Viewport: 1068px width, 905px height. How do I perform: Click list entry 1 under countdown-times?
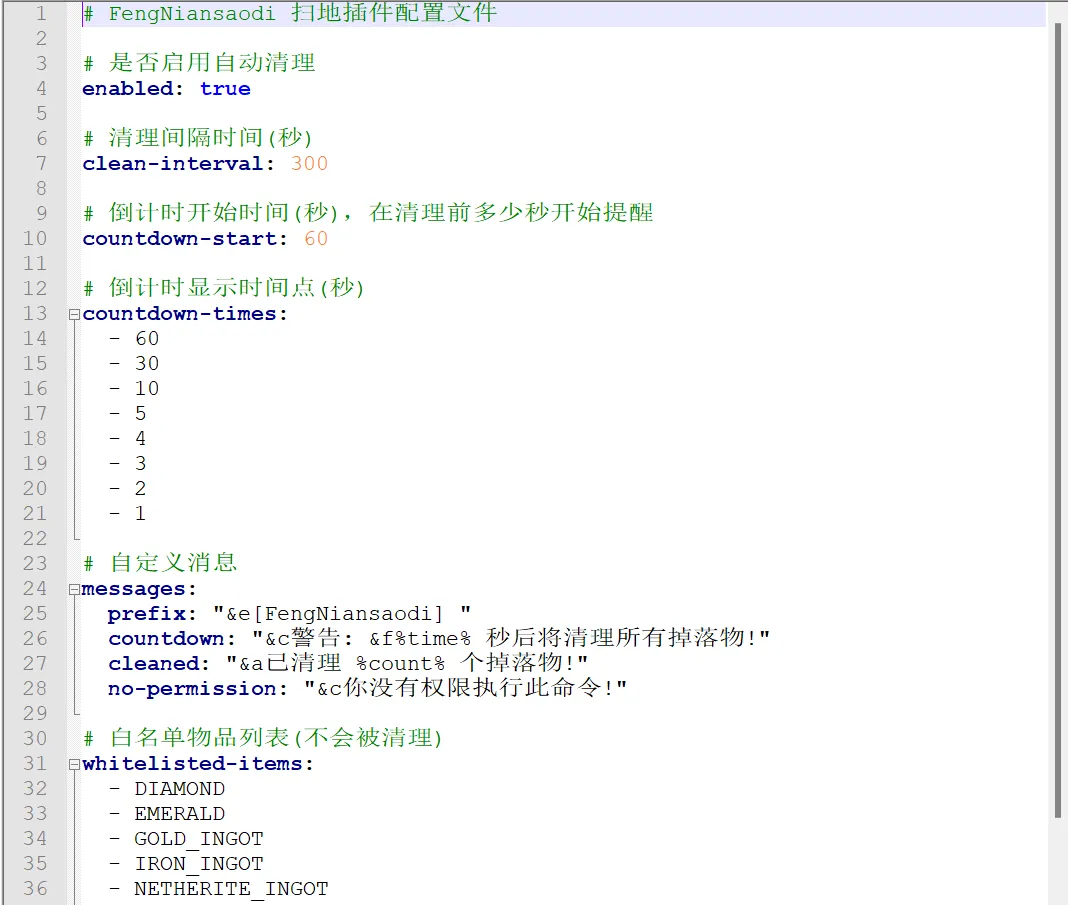click(140, 513)
